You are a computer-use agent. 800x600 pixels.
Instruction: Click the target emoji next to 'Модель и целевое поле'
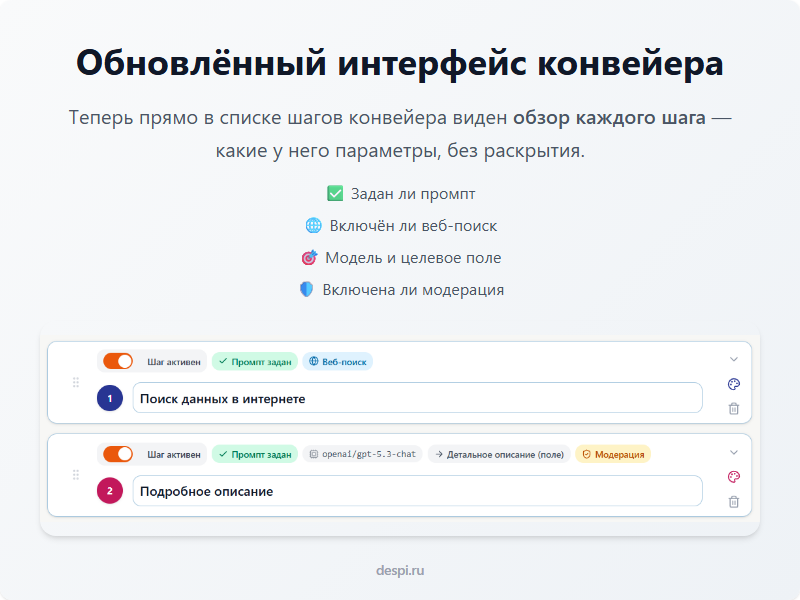tap(309, 258)
